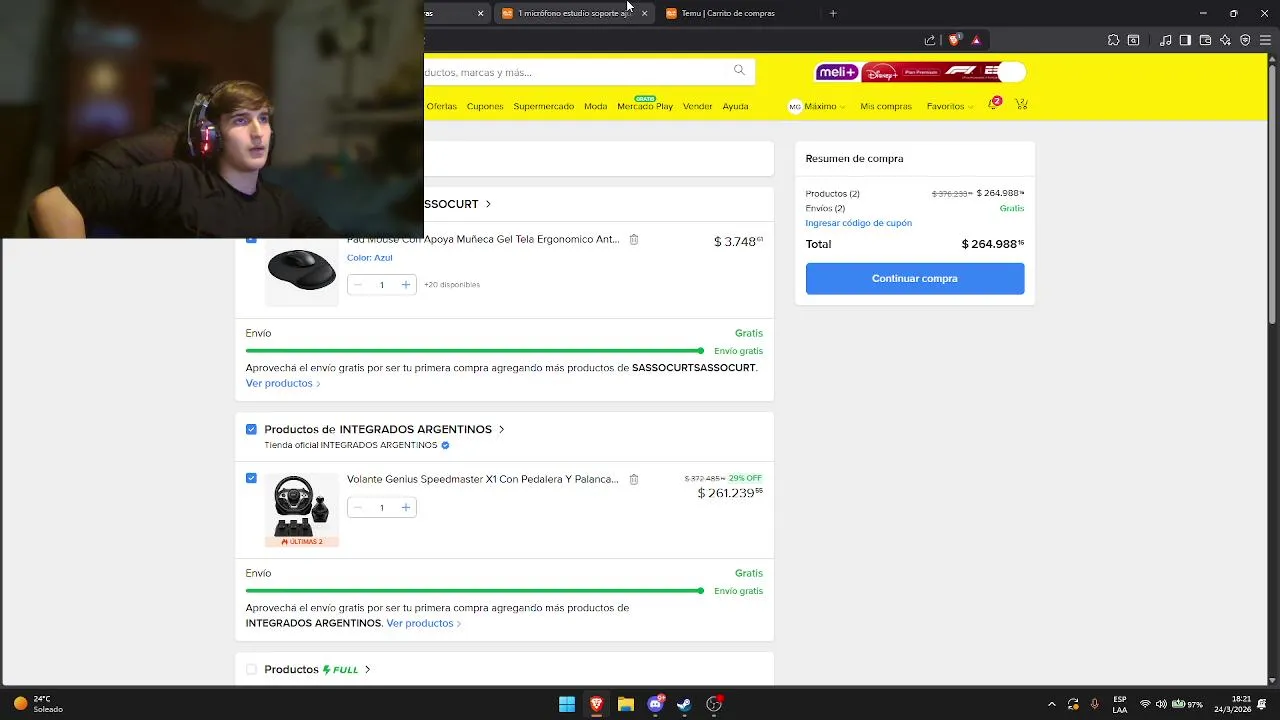This screenshot has height=720, width=1280.
Task: Check the Productos FULL checkbox
Action: [251, 669]
